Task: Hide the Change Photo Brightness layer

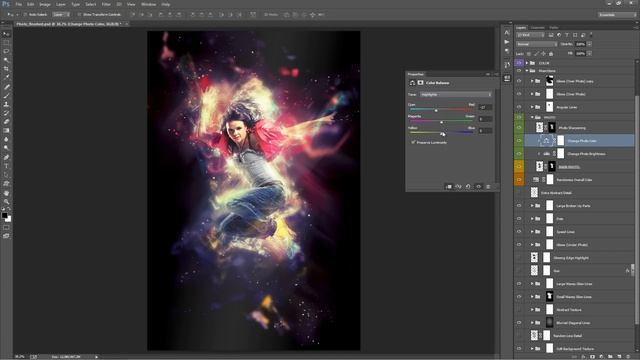Action: [519, 154]
